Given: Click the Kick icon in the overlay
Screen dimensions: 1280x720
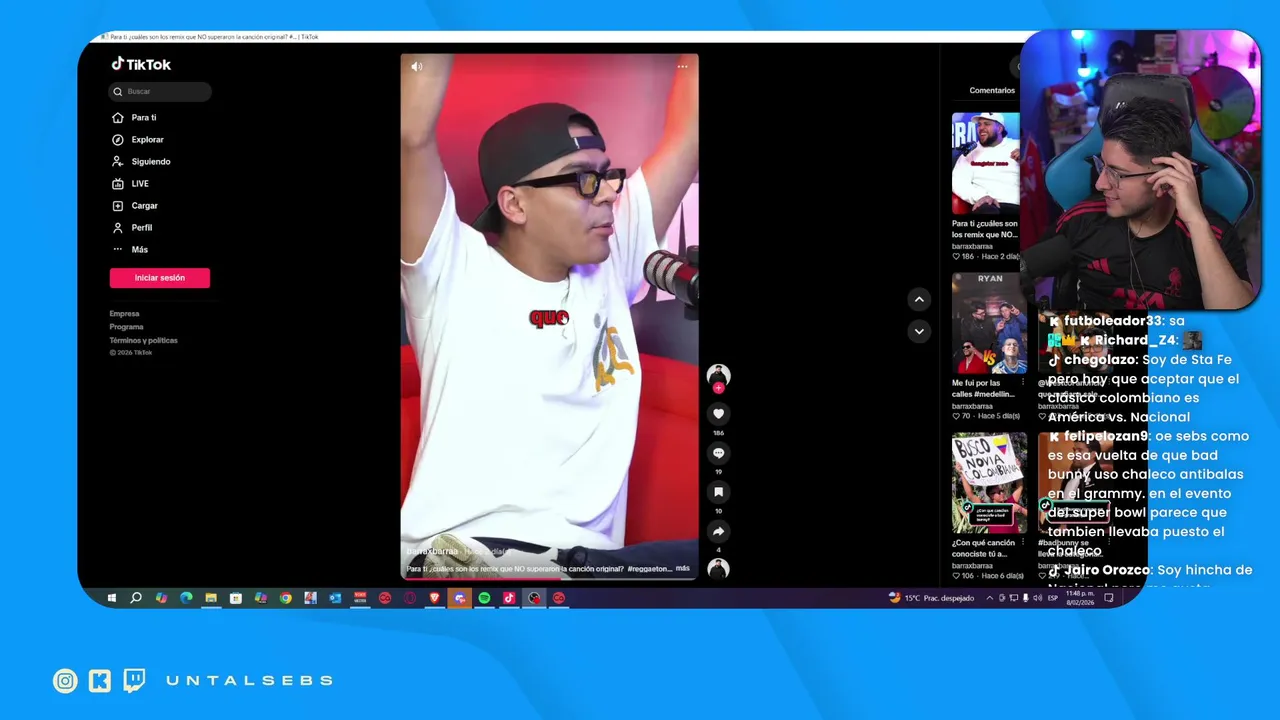Looking at the screenshot, I should (100, 681).
